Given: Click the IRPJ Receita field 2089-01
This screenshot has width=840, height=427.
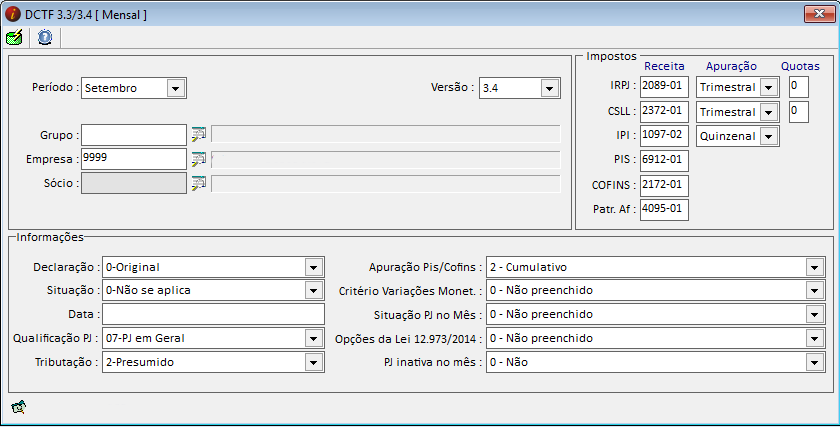Looking at the screenshot, I should pos(664,87).
